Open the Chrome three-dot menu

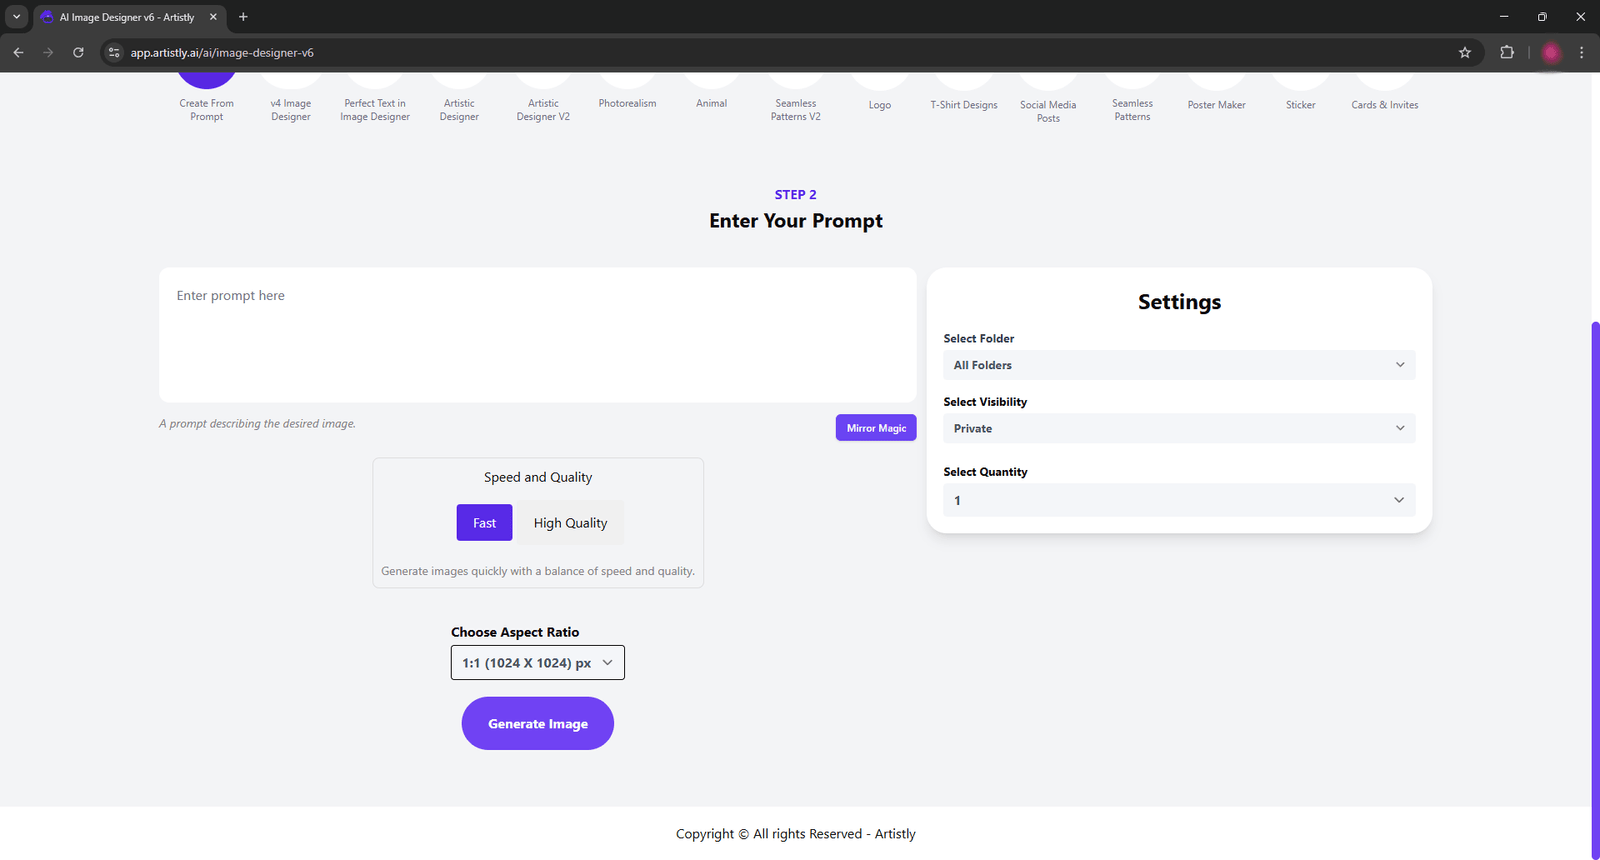click(x=1581, y=53)
